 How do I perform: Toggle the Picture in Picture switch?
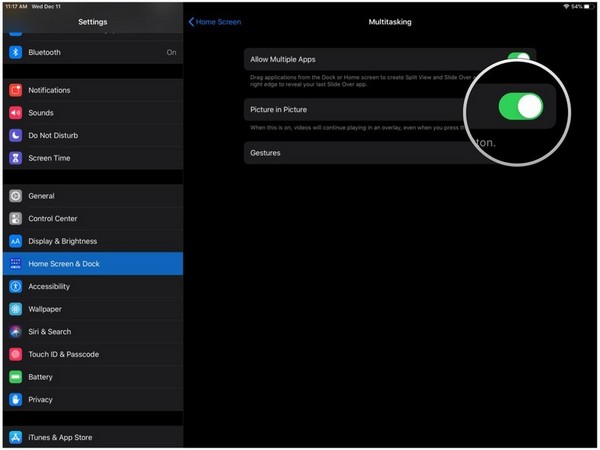tap(518, 107)
